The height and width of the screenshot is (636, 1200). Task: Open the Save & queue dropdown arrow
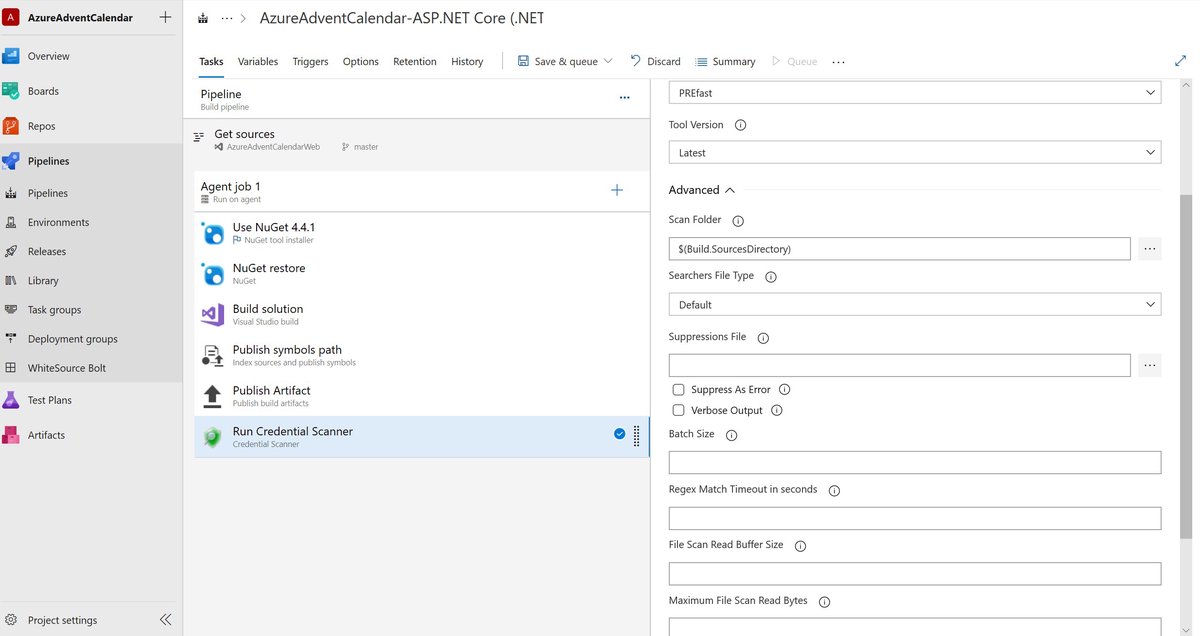608,61
